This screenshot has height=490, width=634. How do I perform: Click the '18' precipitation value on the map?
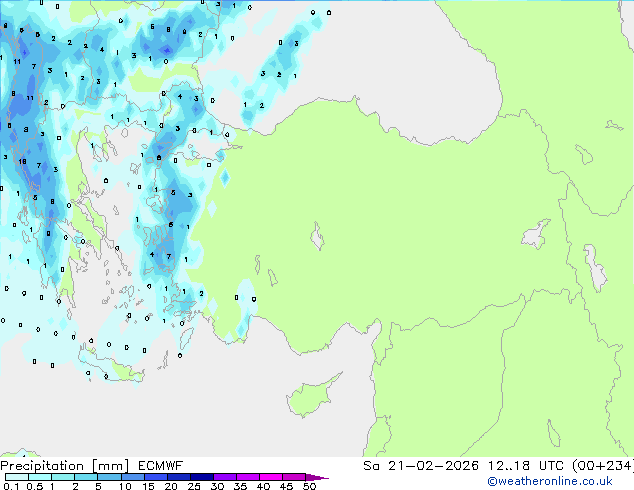click(22, 161)
